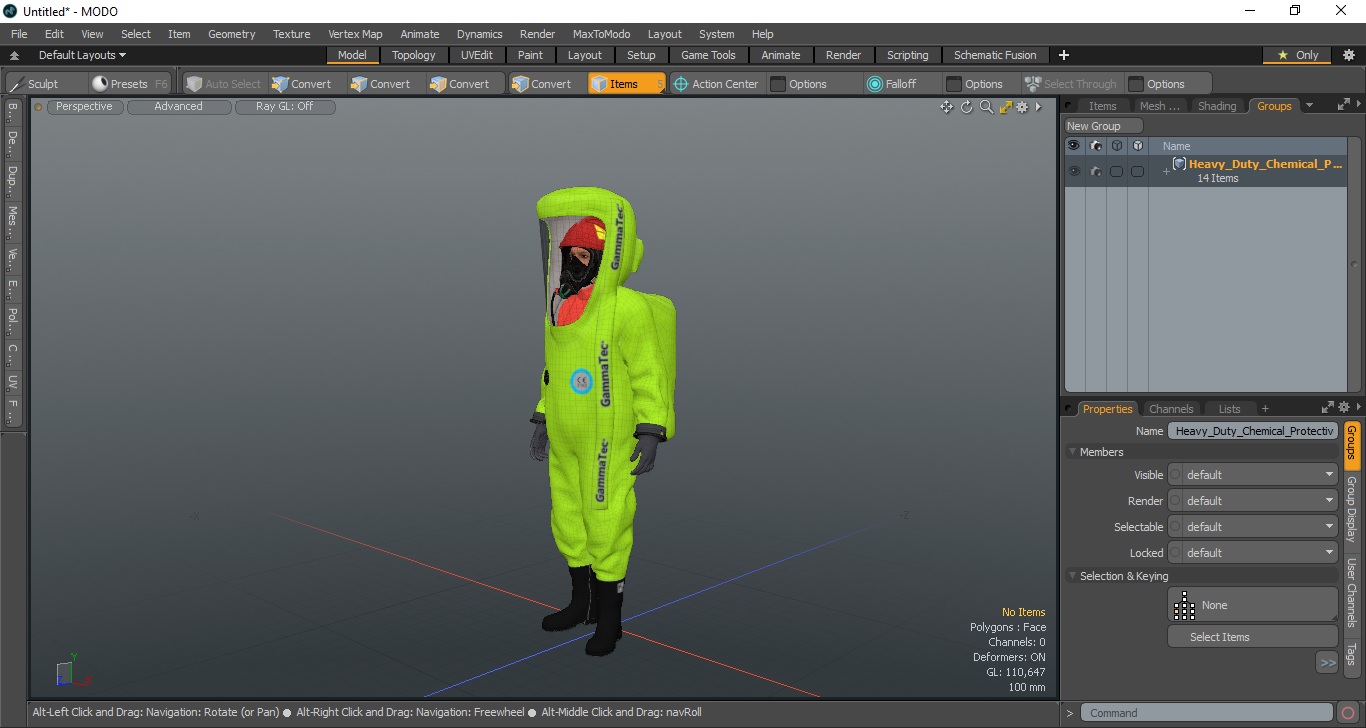Toggle the Selectable channel circle
Viewport: 1366px width, 728px height.
click(x=1175, y=527)
